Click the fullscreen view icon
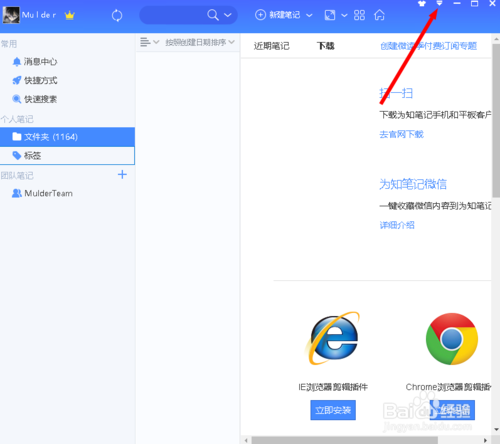Image resolution: width=500 pixels, height=444 pixels. [x=330, y=15]
